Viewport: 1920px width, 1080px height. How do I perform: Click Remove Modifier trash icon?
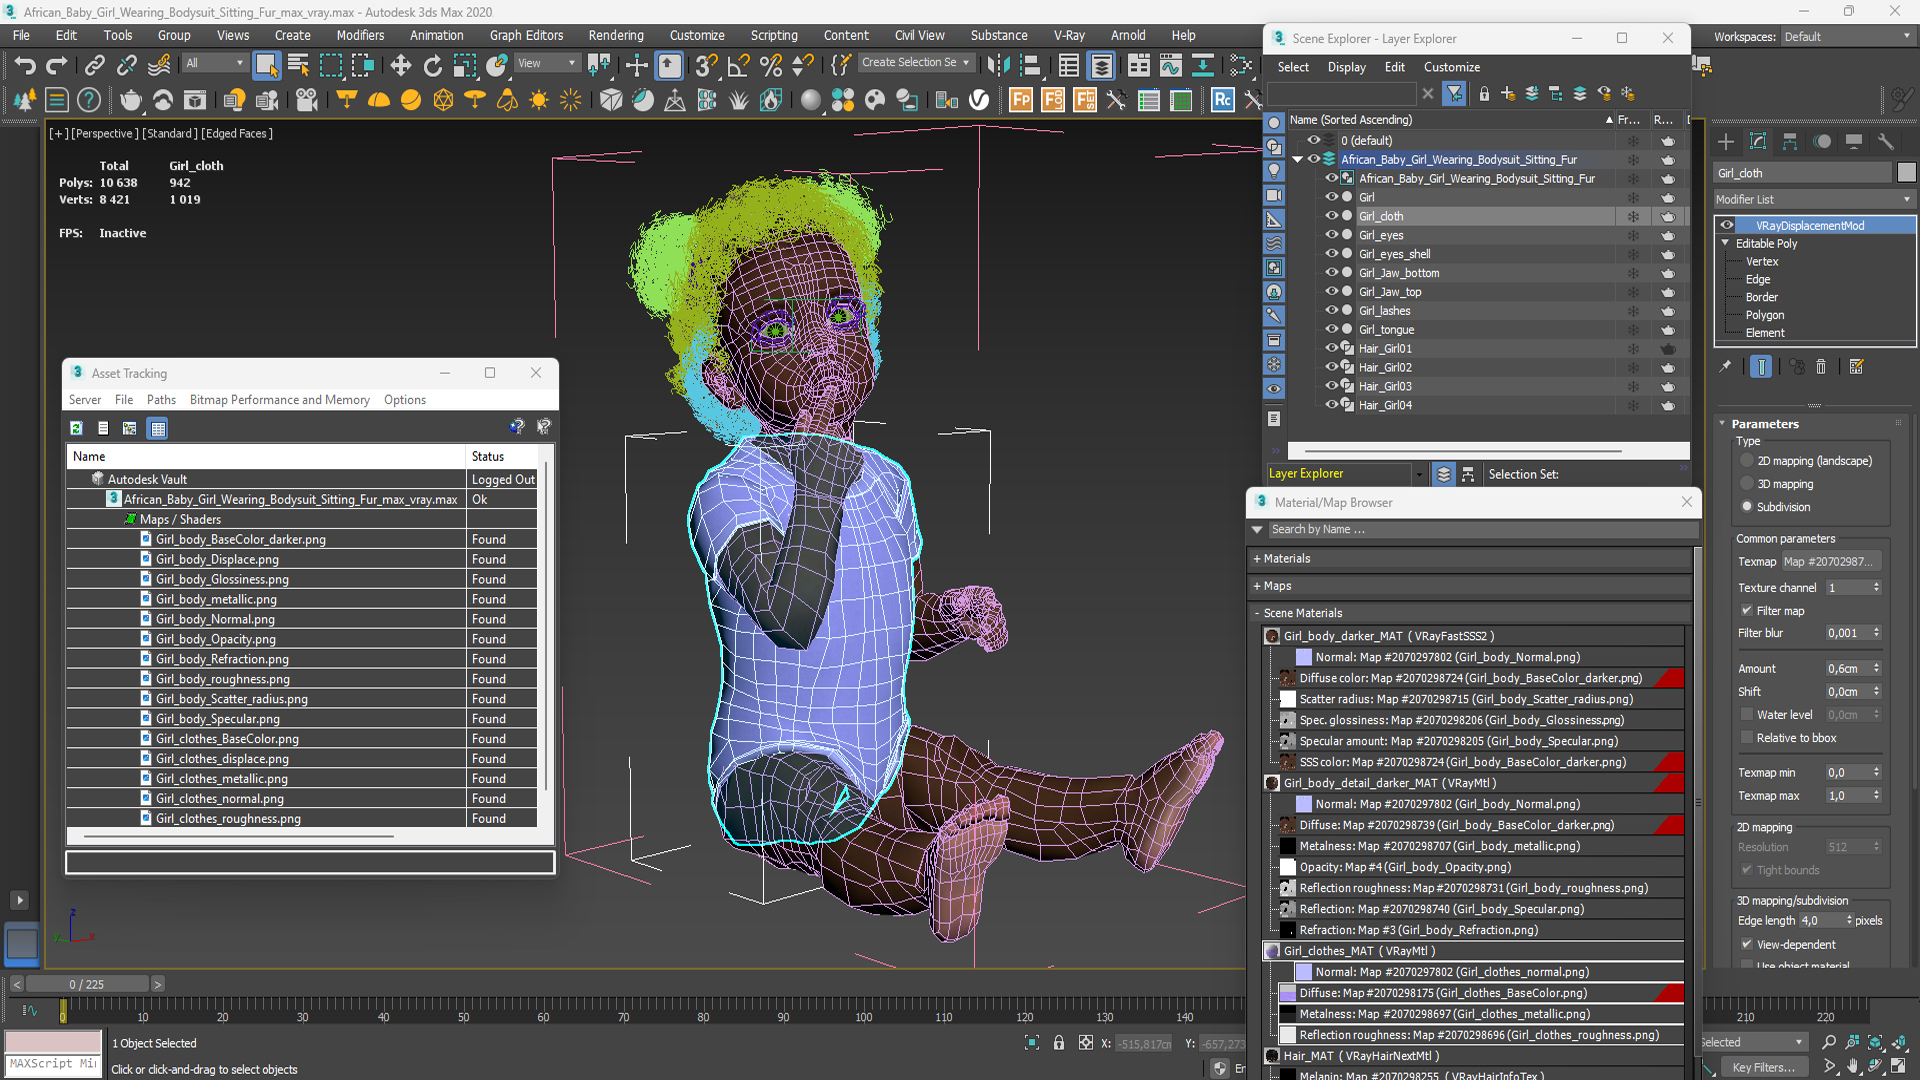click(x=1821, y=367)
